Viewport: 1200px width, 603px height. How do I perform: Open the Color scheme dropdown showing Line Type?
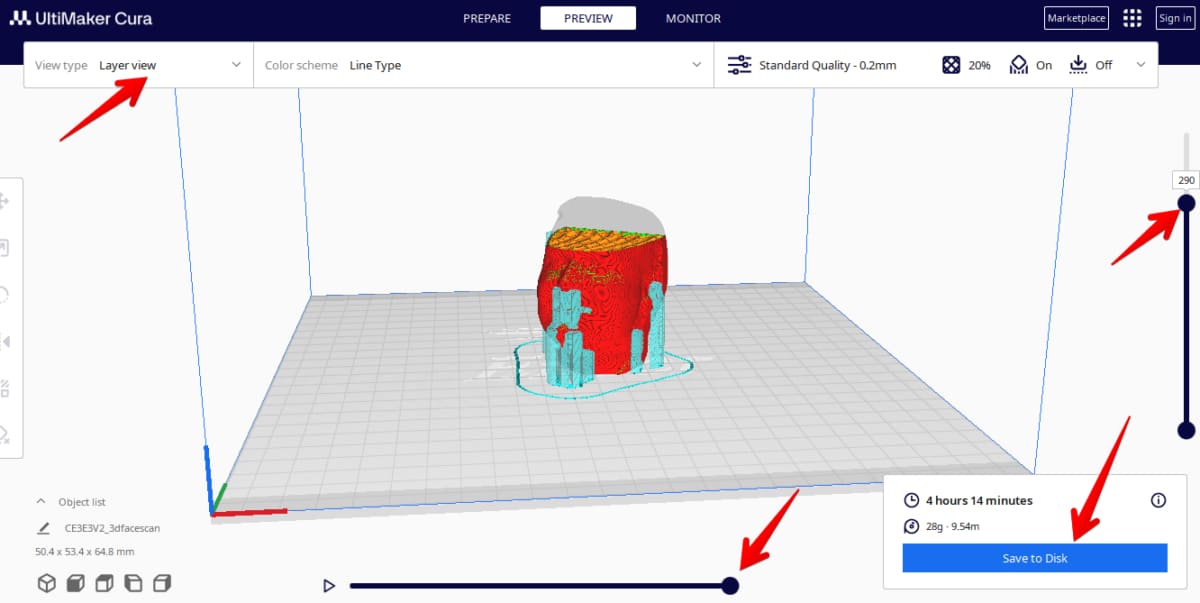483,65
